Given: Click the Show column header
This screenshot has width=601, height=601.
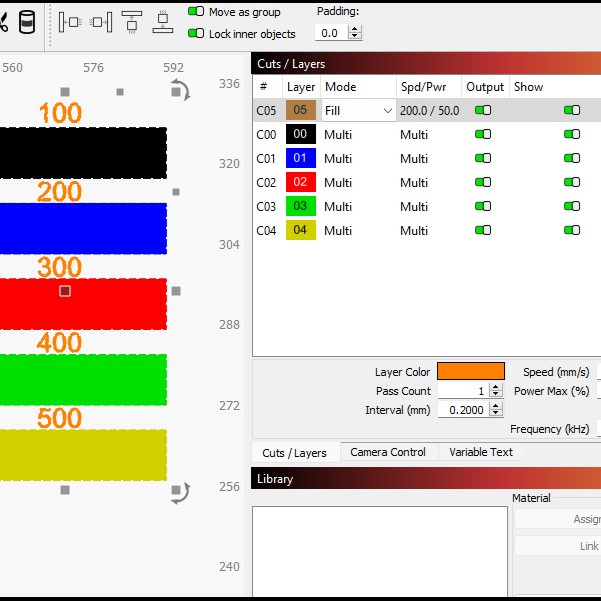Looking at the screenshot, I should click(x=555, y=87).
